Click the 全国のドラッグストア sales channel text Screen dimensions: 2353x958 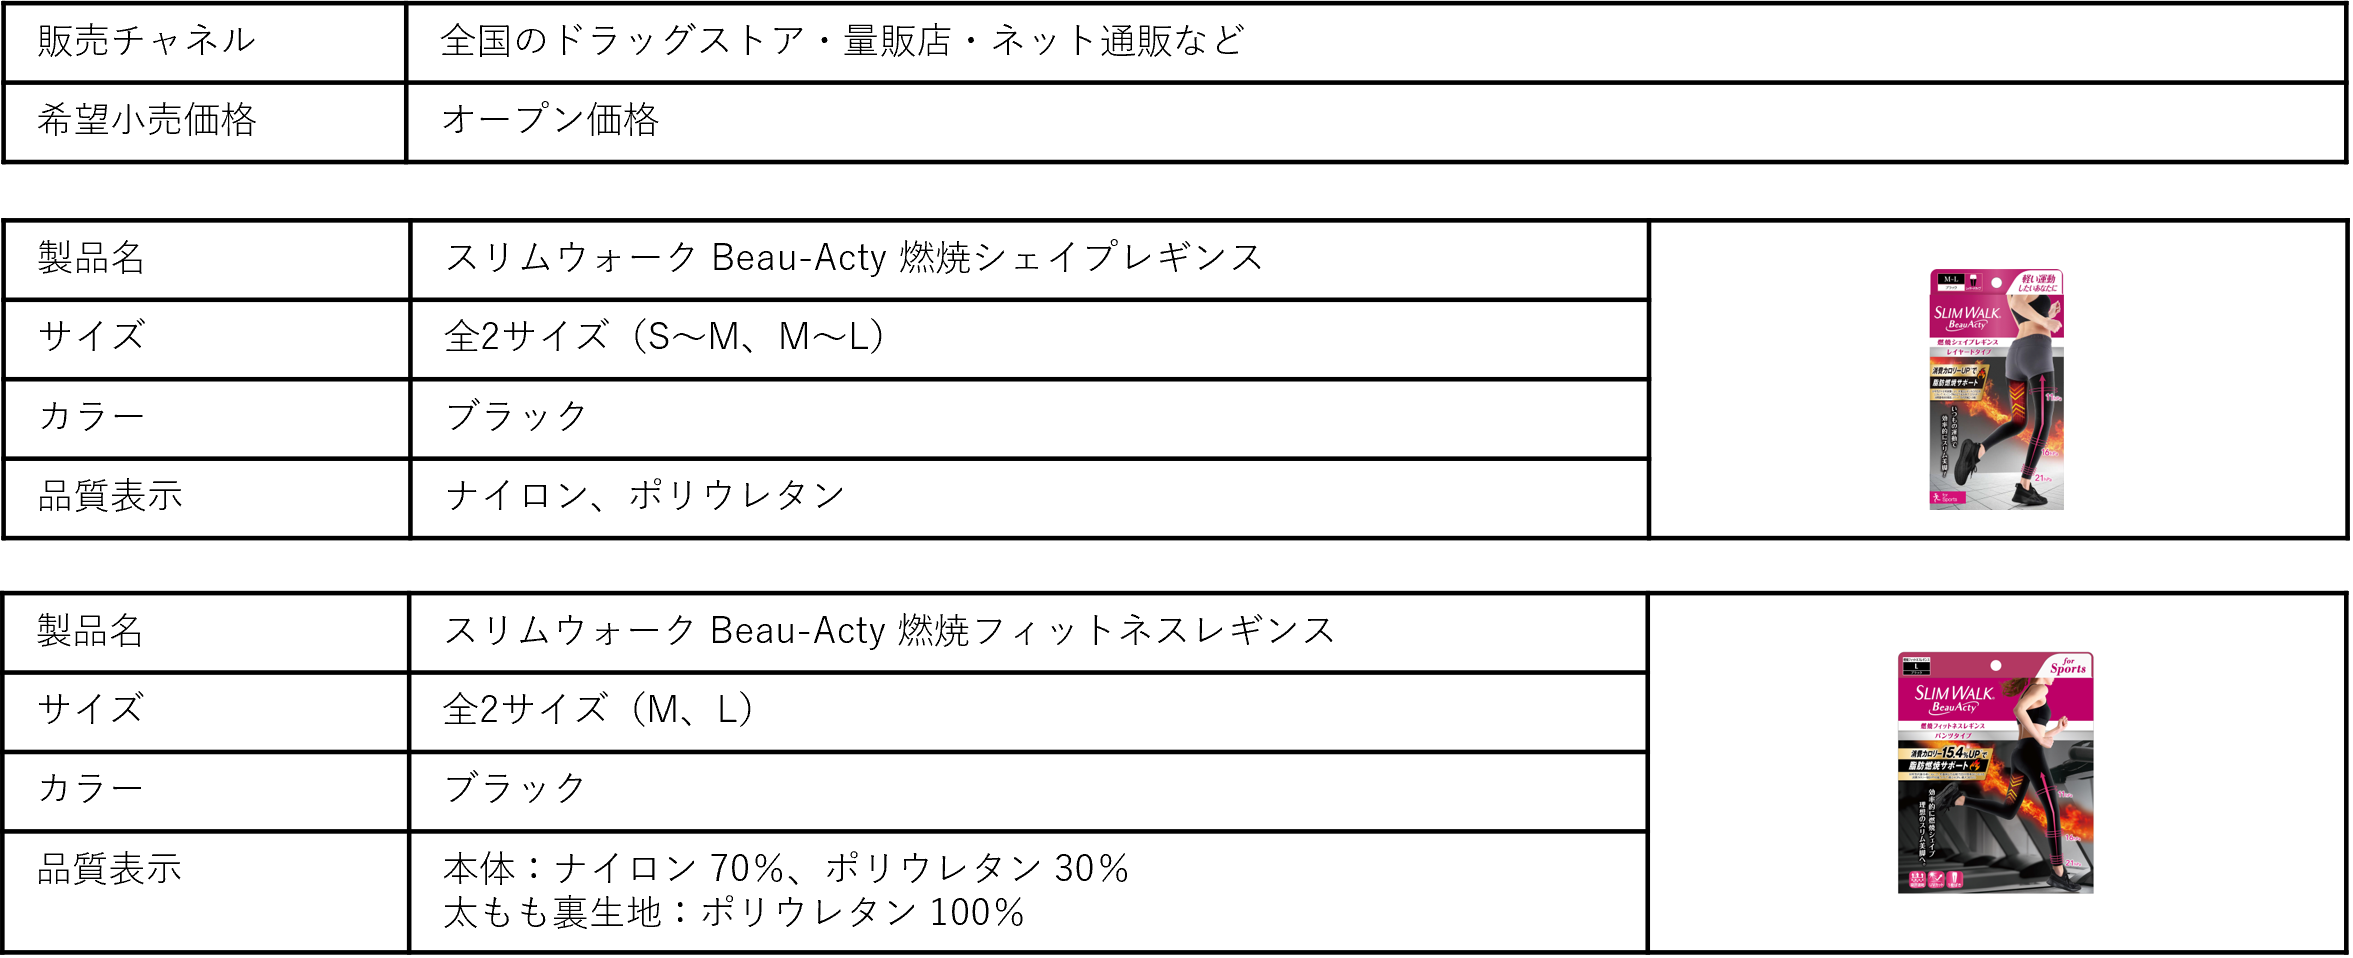point(842,41)
